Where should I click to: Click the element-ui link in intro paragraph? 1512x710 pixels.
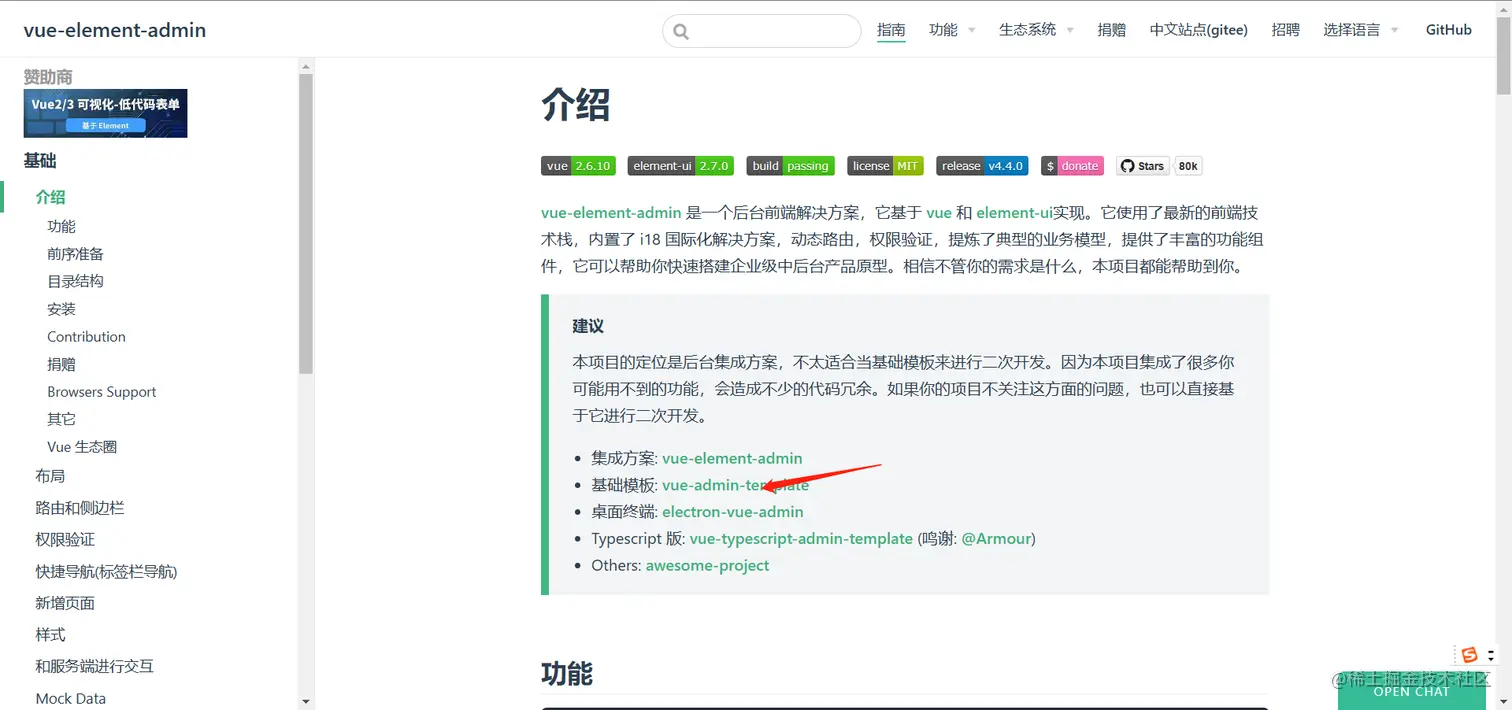pyautogui.click(x=1014, y=213)
